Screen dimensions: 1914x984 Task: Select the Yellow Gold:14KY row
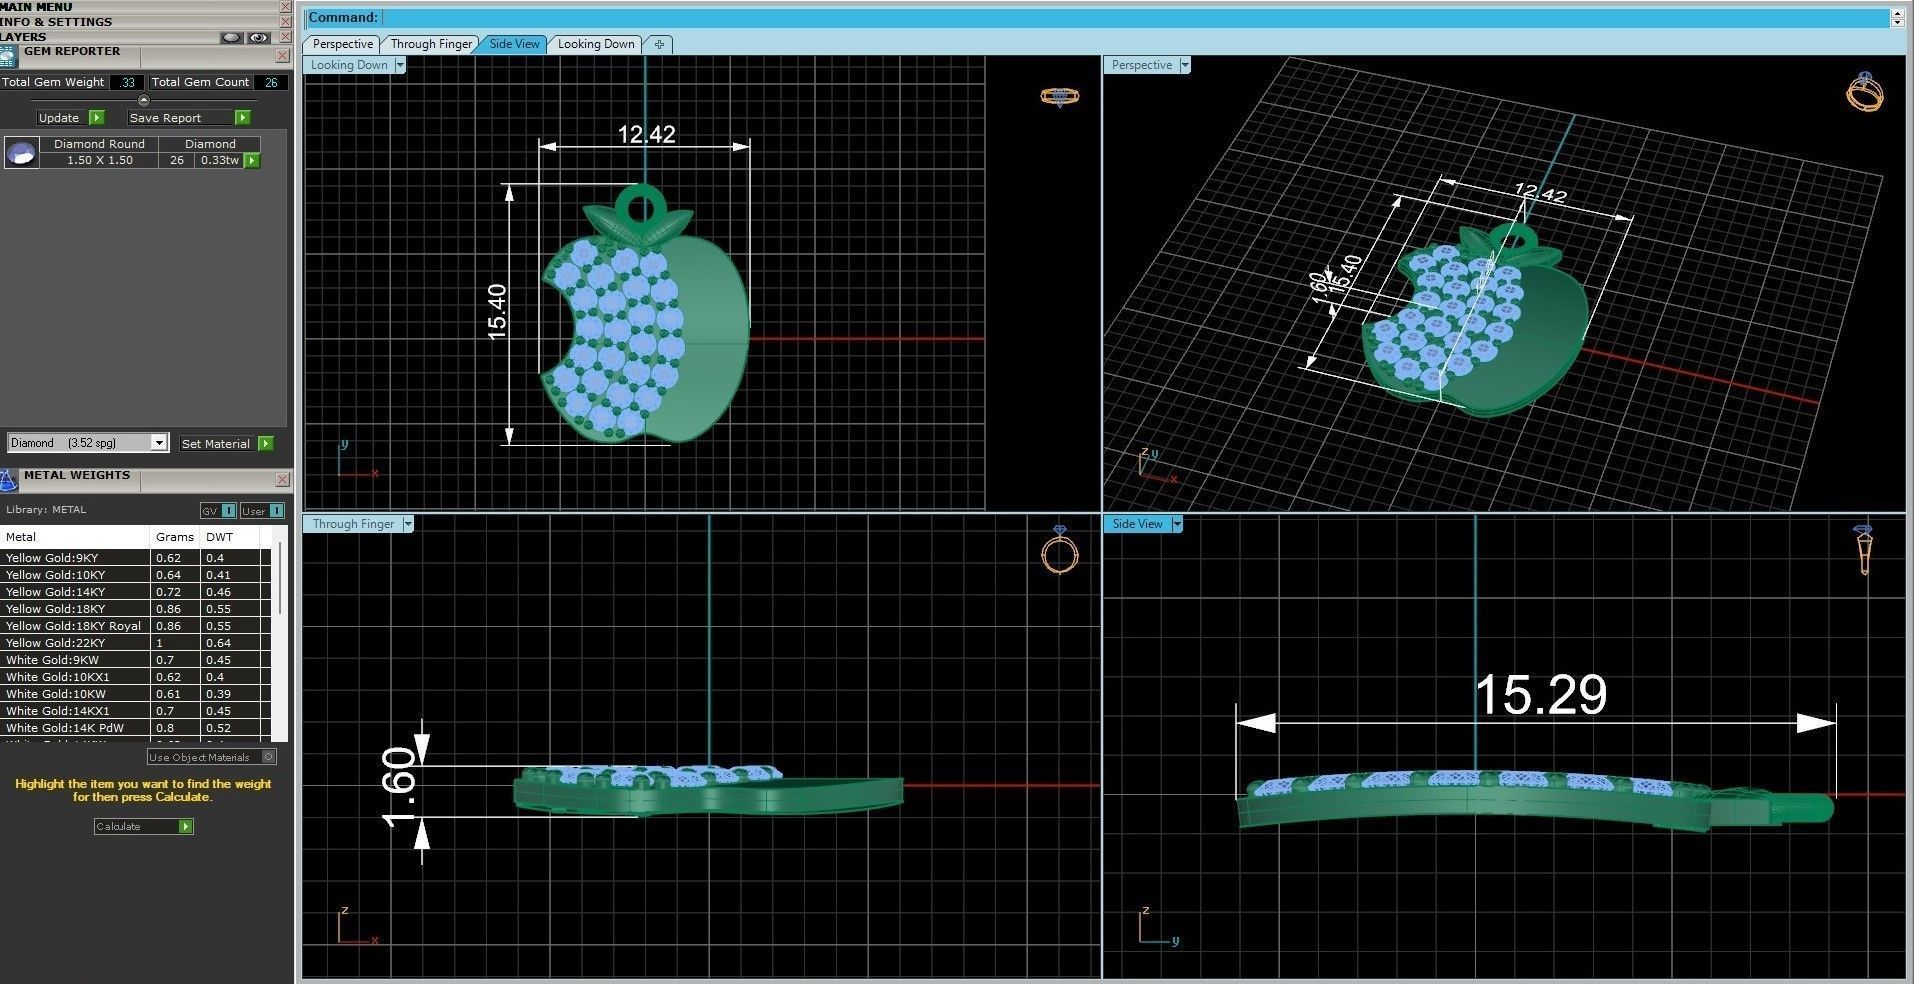[x=136, y=592]
